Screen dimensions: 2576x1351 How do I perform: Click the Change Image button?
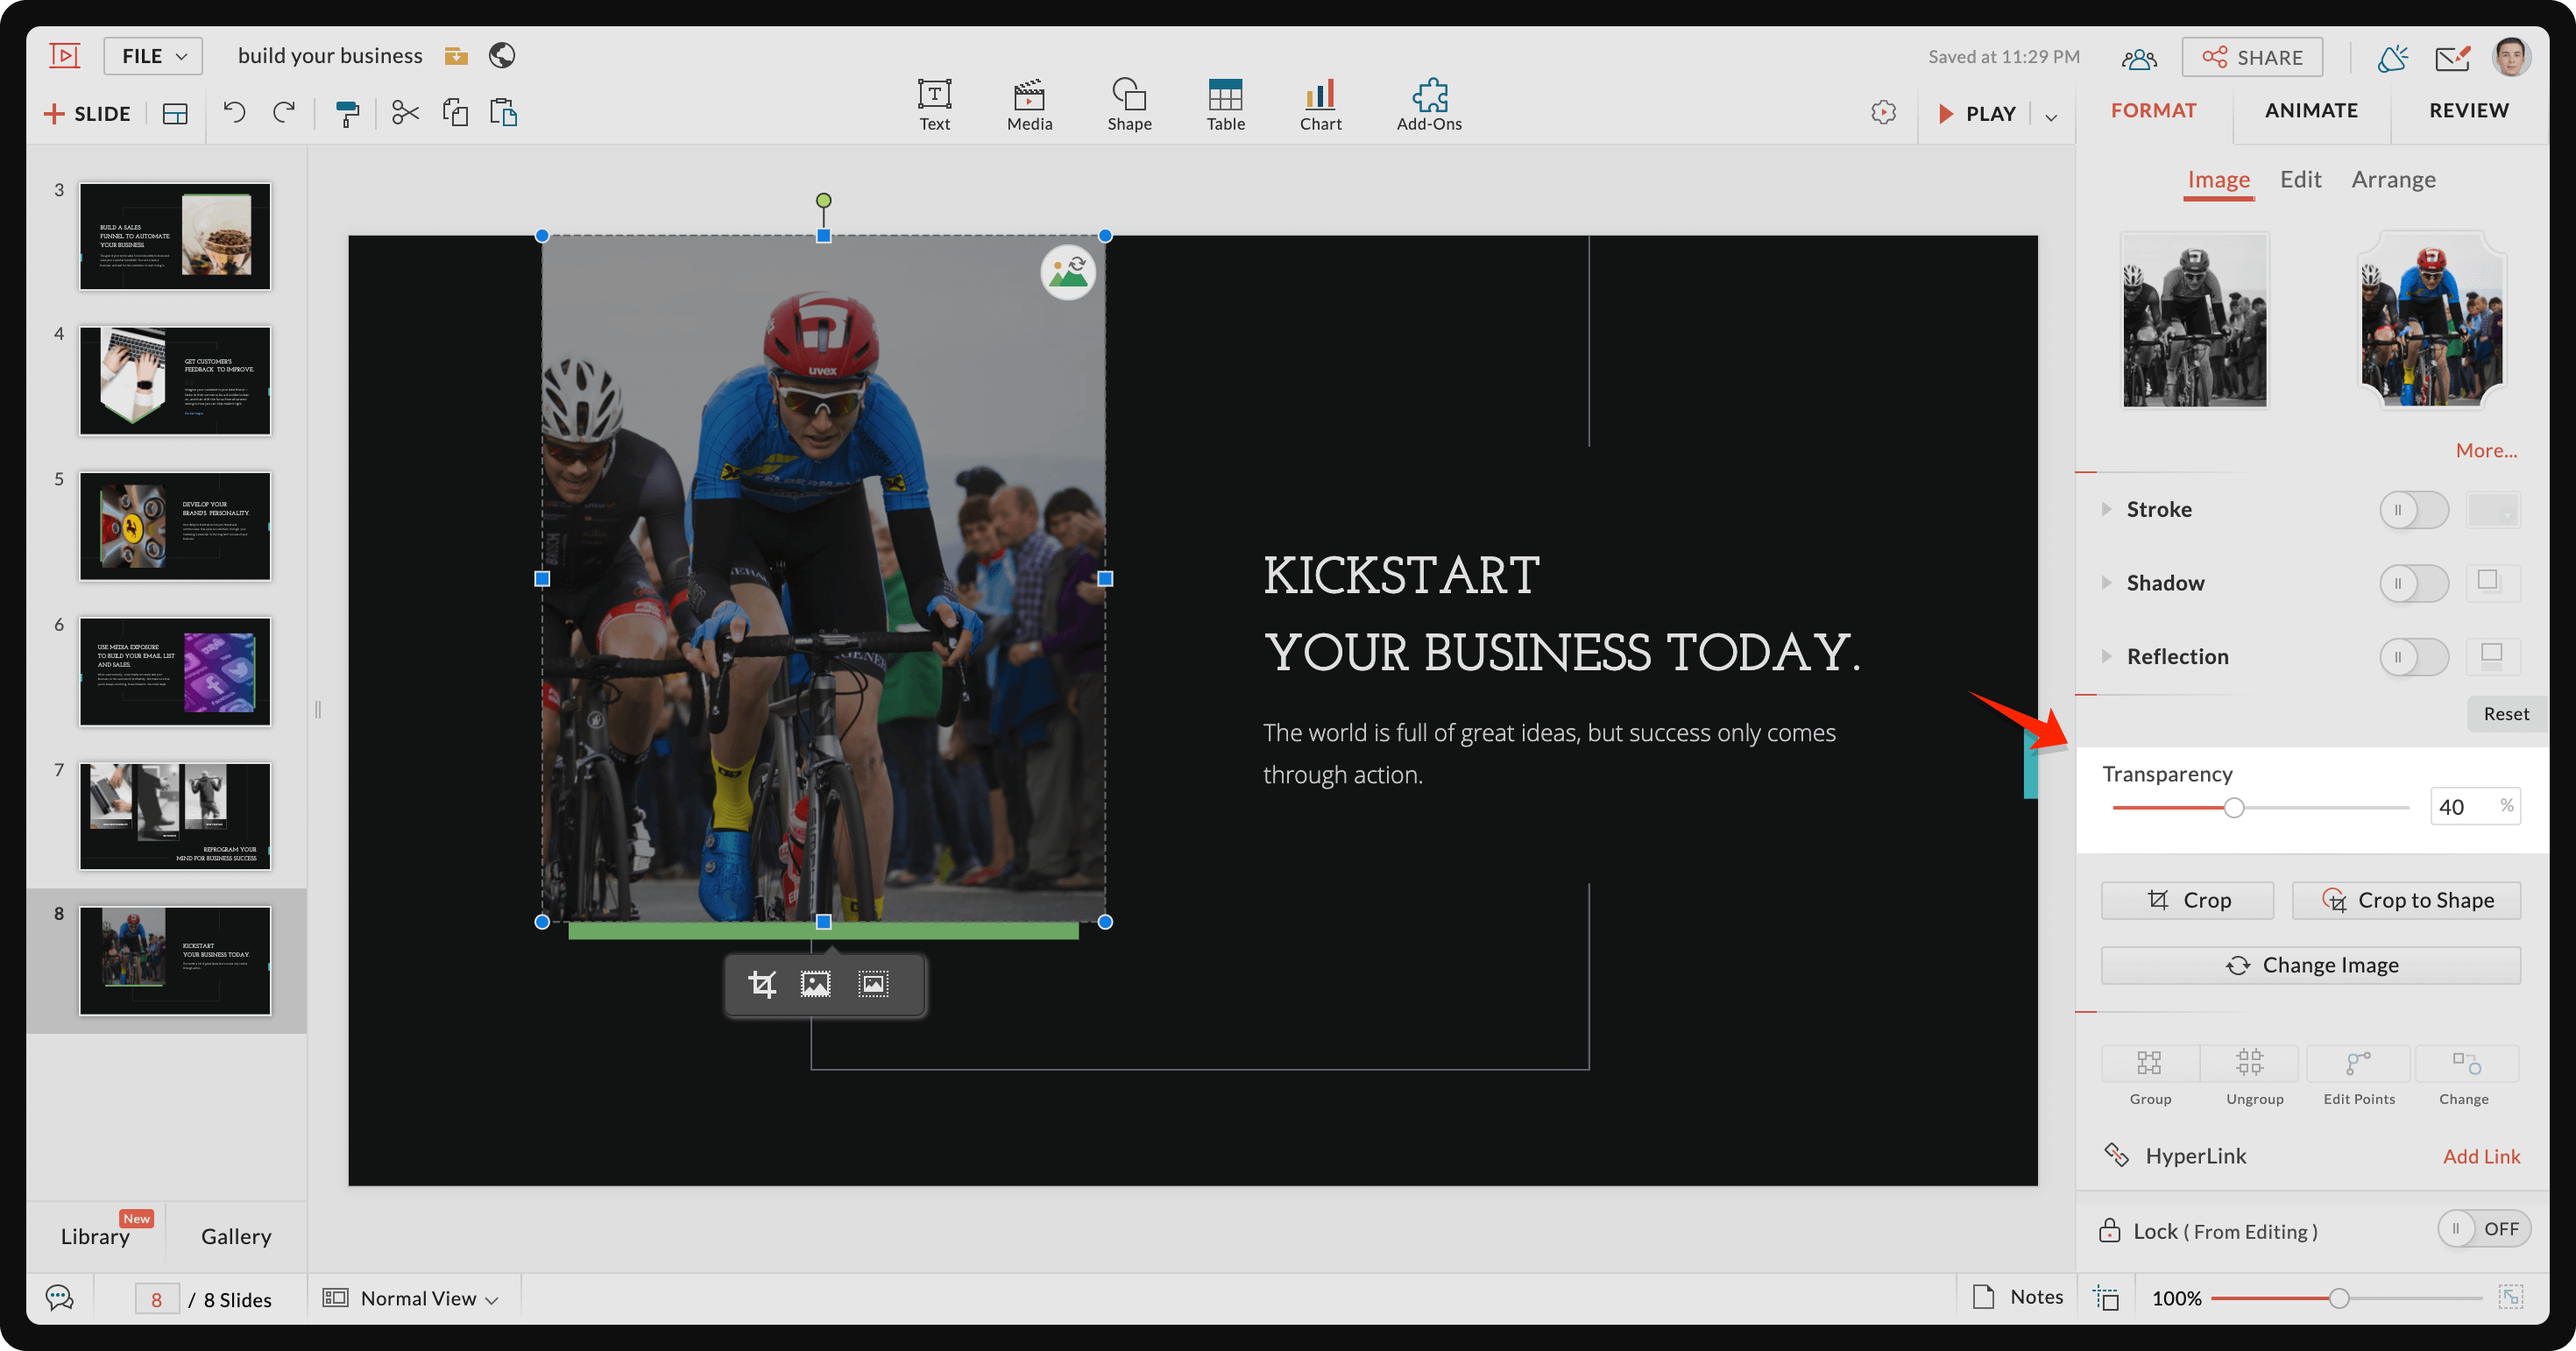coord(2311,965)
